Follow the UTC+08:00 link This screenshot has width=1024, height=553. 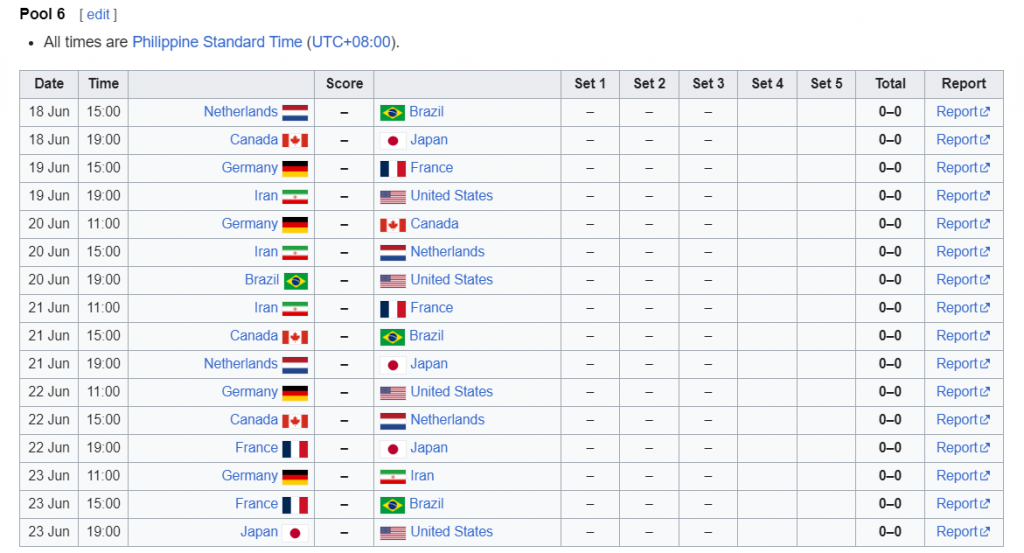pos(351,42)
